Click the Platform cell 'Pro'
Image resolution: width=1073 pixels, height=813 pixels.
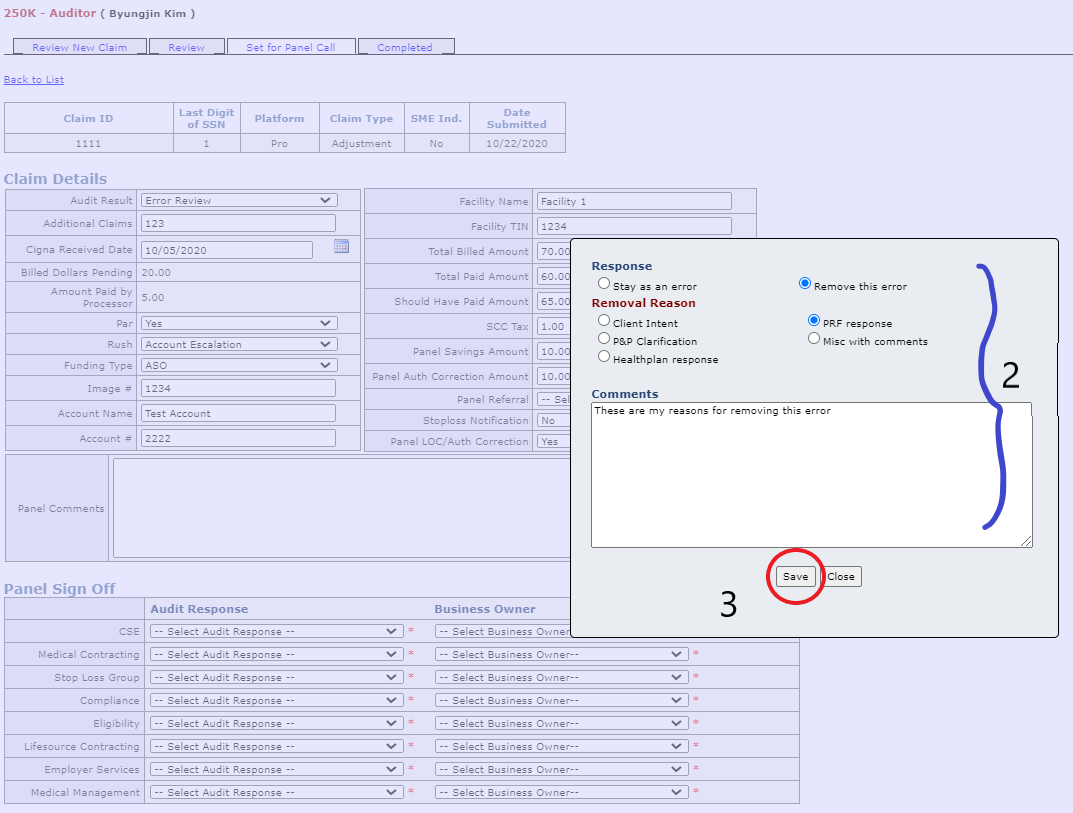click(x=279, y=144)
